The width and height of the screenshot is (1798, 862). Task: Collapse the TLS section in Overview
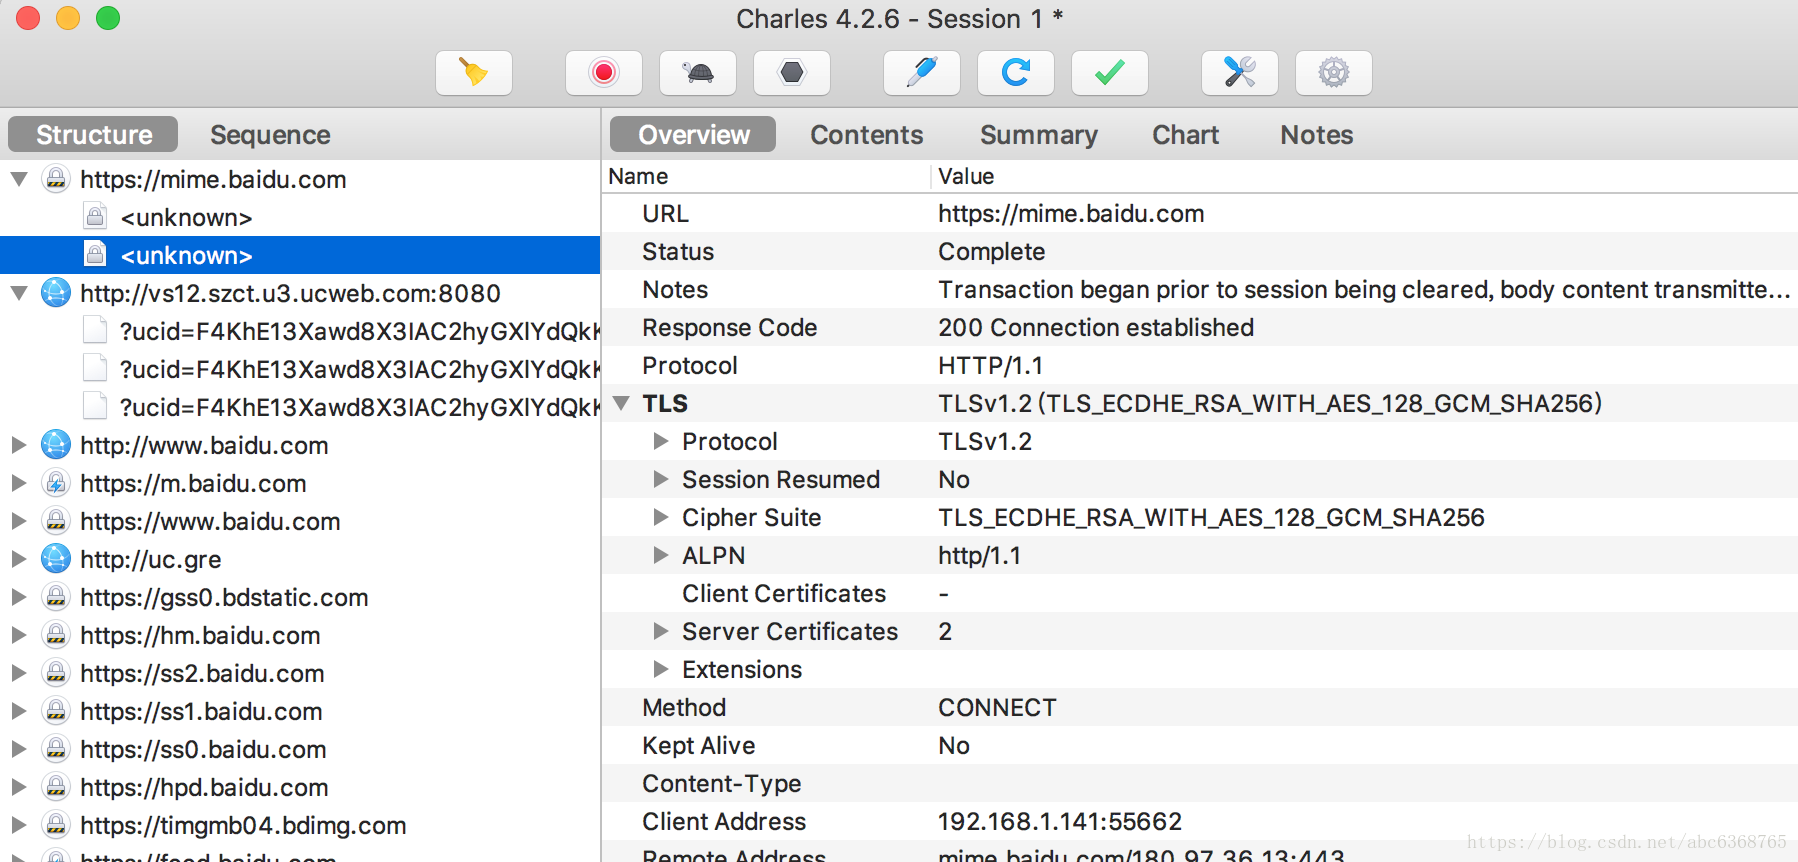[x=622, y=403]
